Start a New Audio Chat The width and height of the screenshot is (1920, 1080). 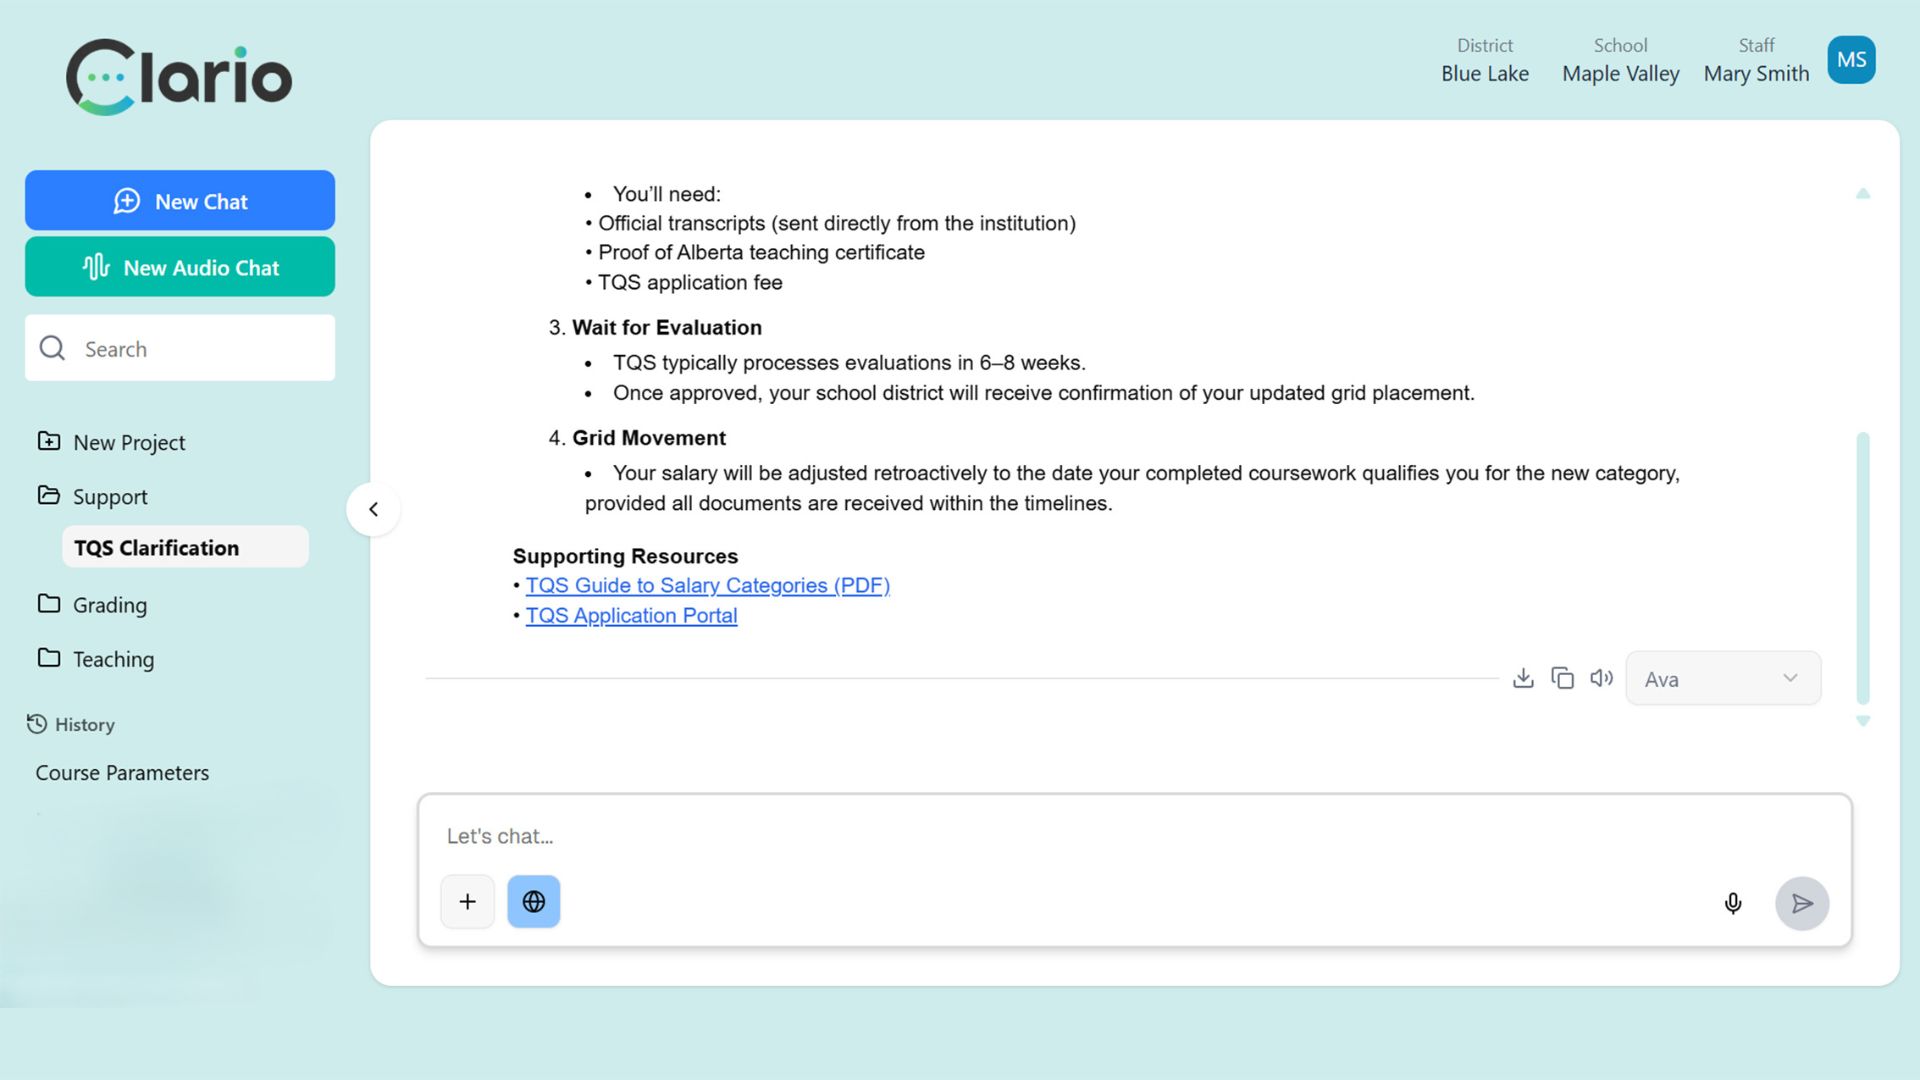[180, 267]
